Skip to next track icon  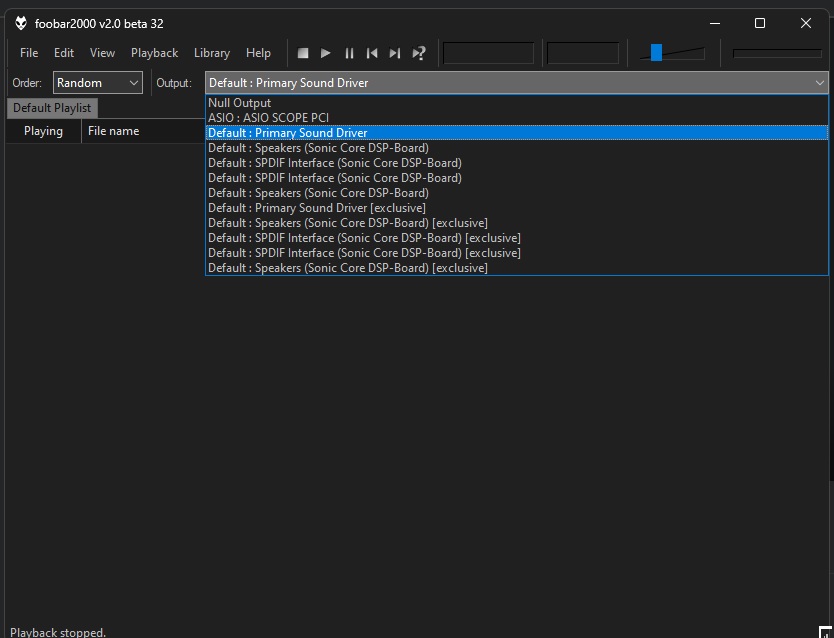click(395, 53)
